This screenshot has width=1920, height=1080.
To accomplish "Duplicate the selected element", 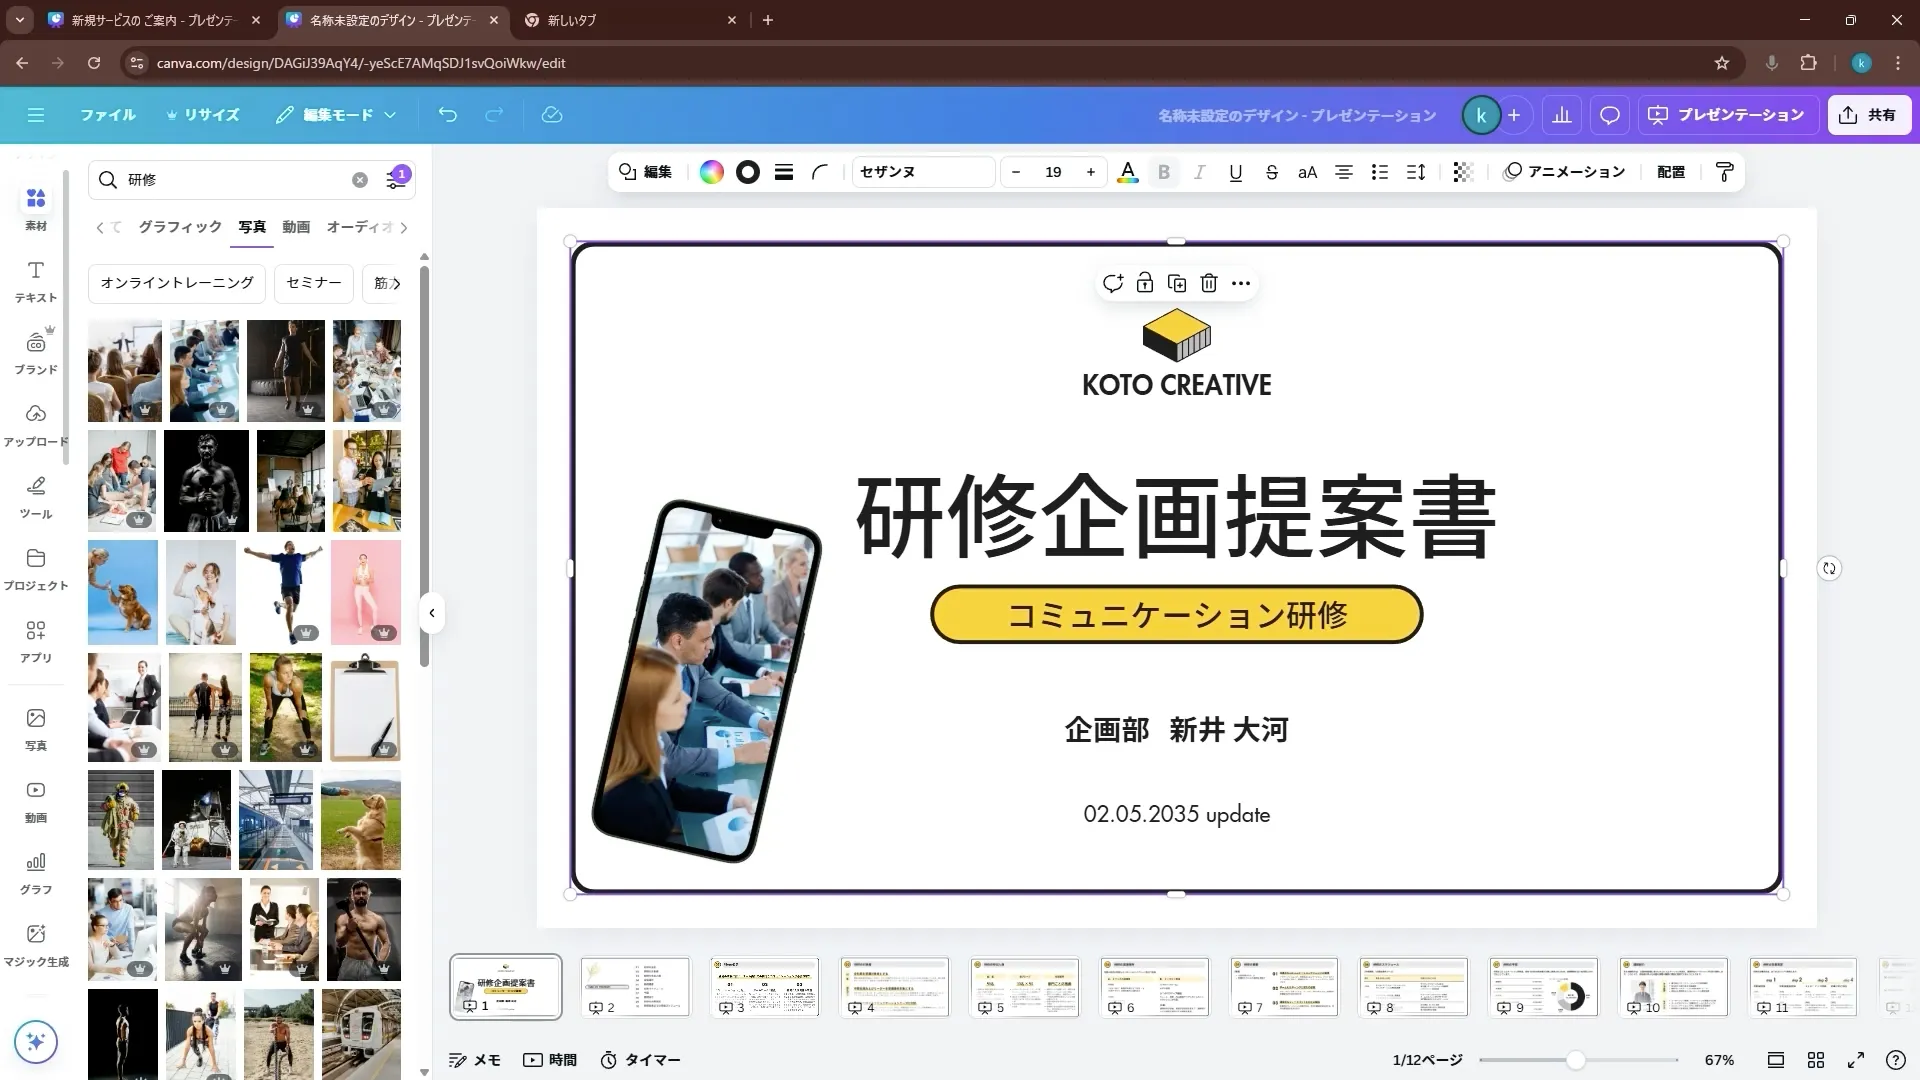I will (x=1177, y=283).
